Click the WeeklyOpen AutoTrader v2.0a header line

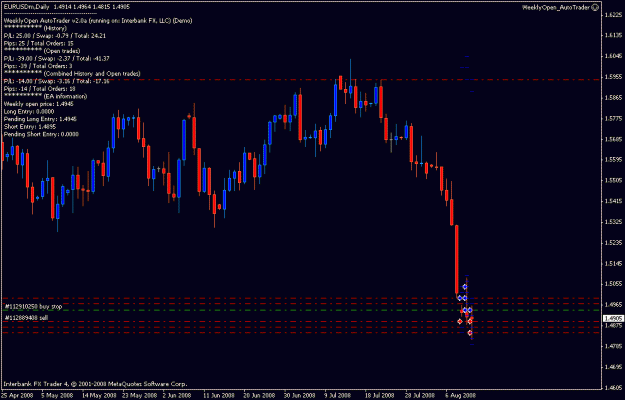click(98, 20)
